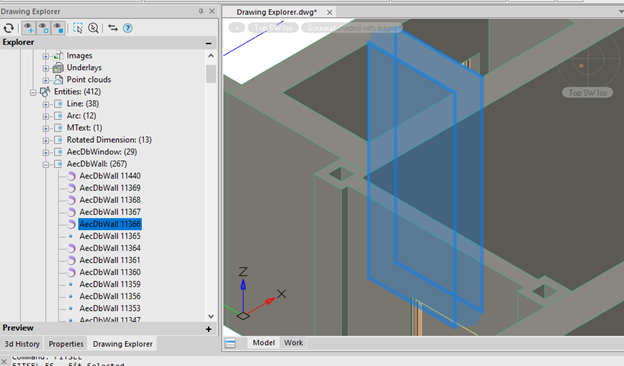Click the purple icon beside AecDbWall 11440
The height and width of the screenshot is (366, 624).
71,176
